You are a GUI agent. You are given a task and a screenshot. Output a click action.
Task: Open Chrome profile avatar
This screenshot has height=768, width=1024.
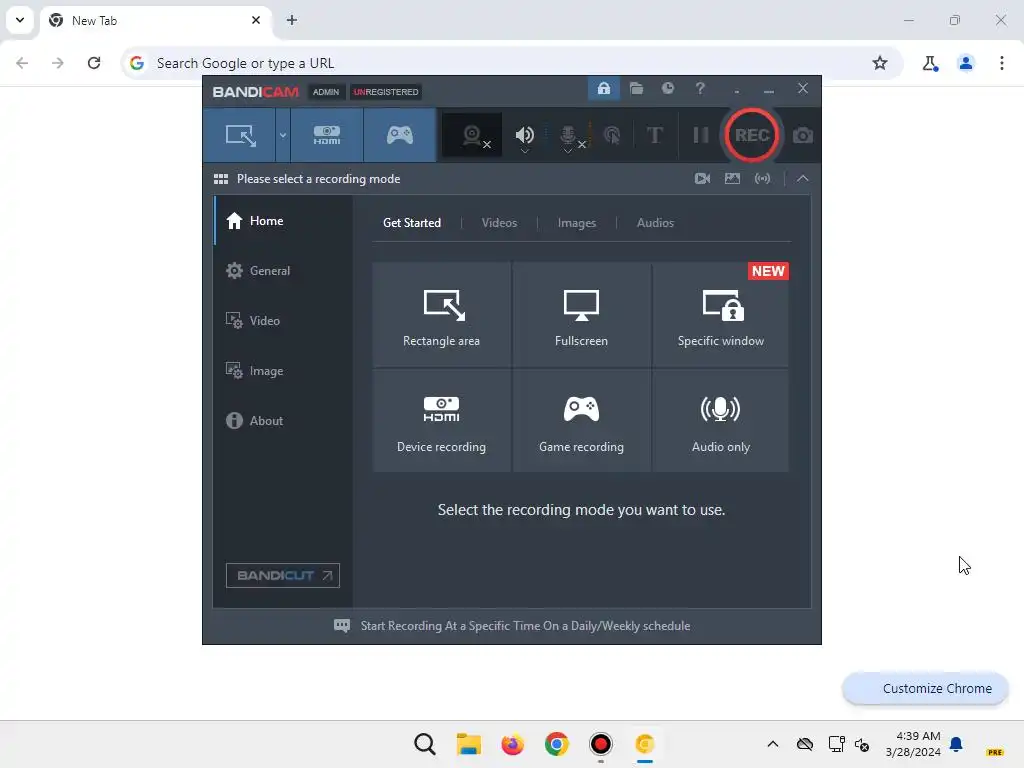[x=965, y=63]
